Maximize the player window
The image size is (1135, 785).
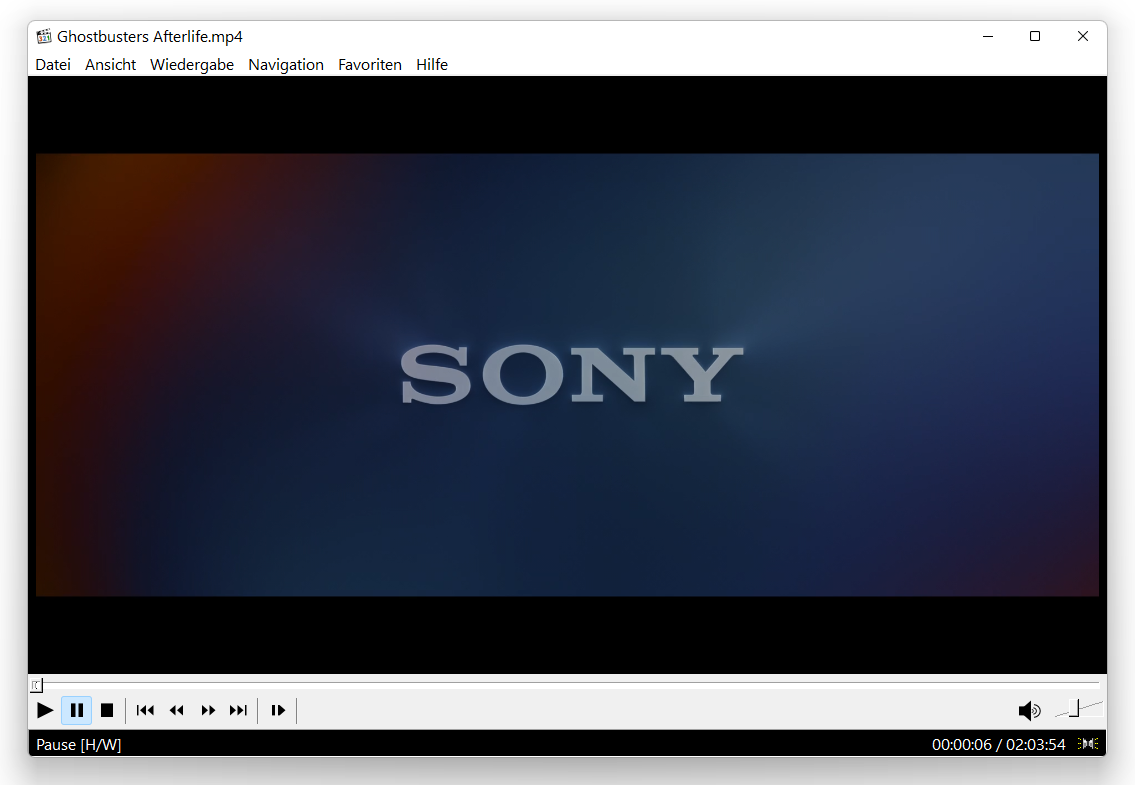pos(1035,36)
